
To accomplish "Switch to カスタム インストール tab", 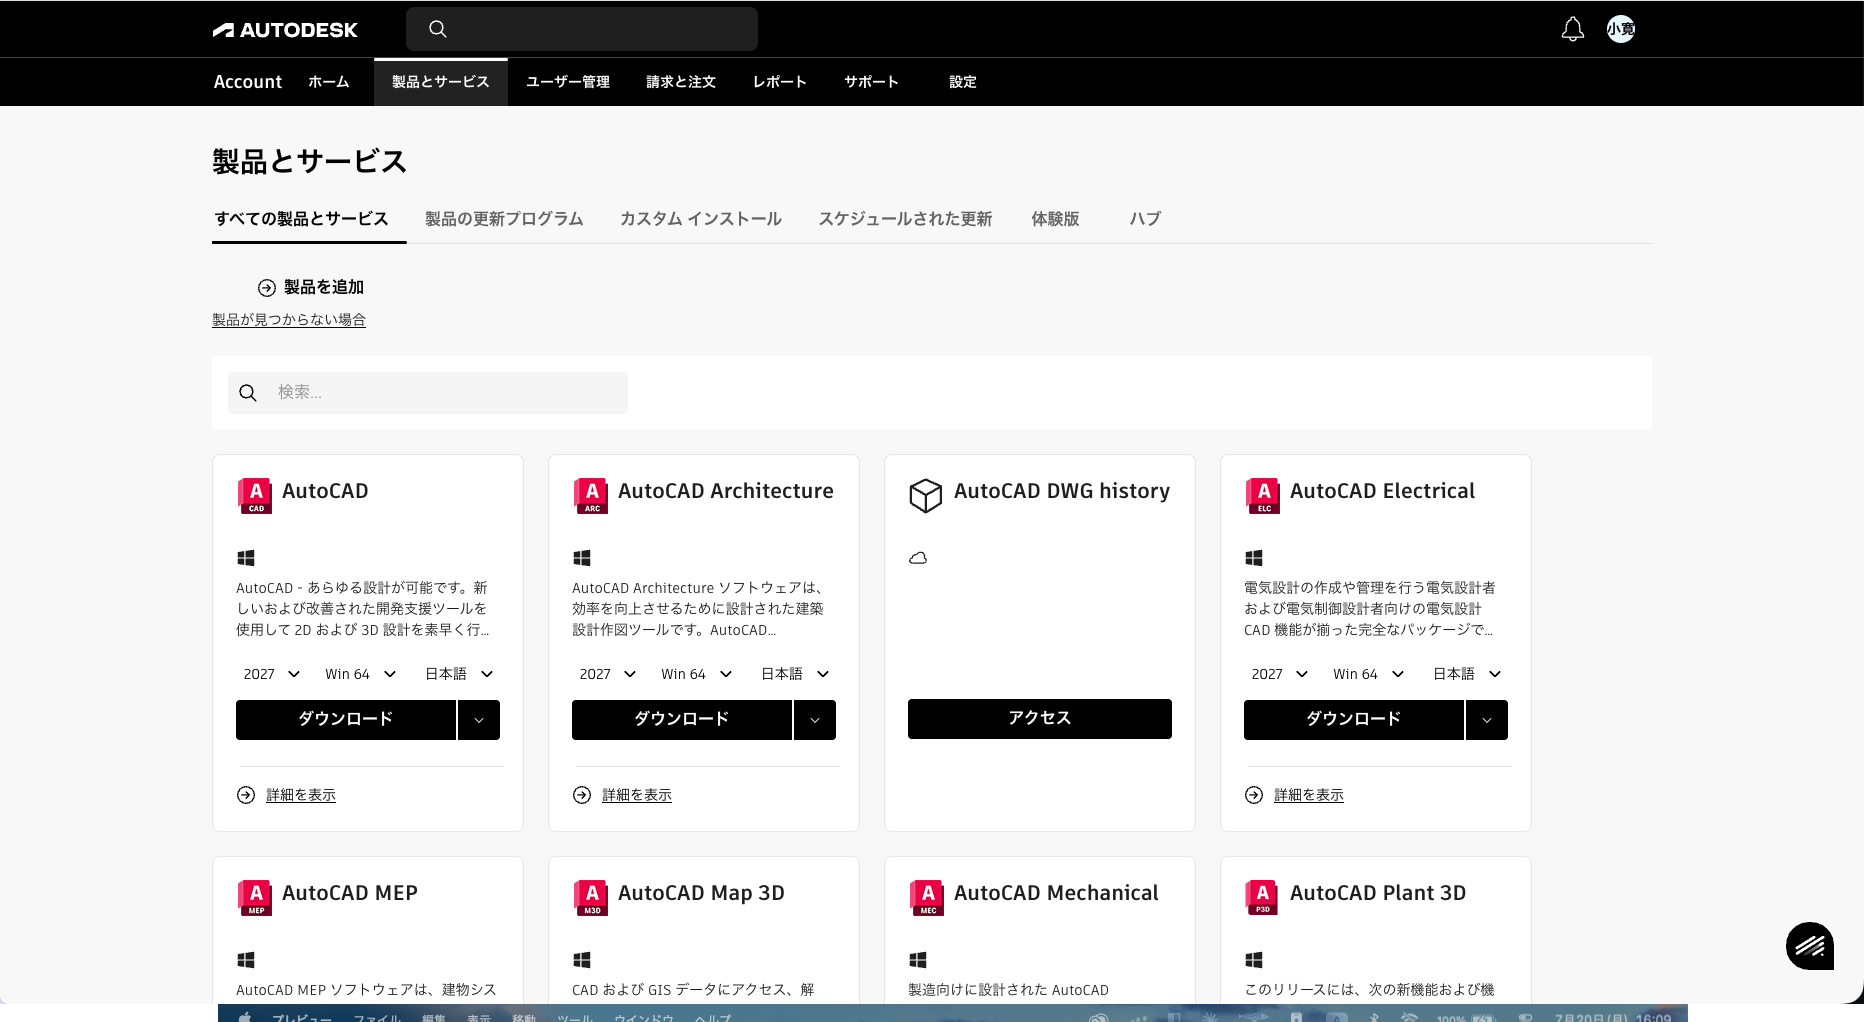I will pyautogui.click(x=701, y=219).
